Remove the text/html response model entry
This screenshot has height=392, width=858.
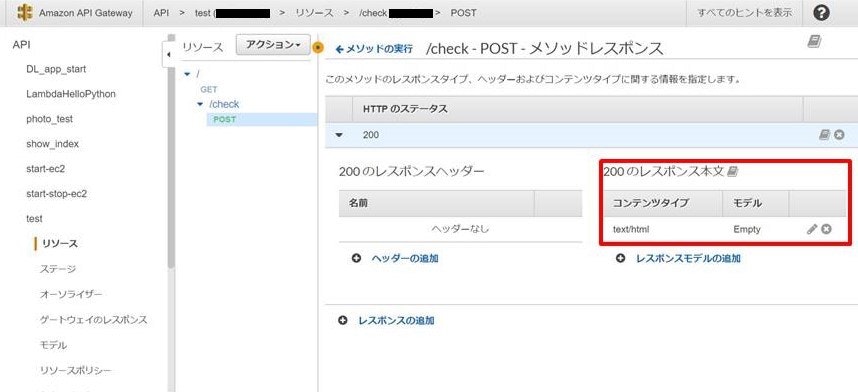click(x=826, y=229)
